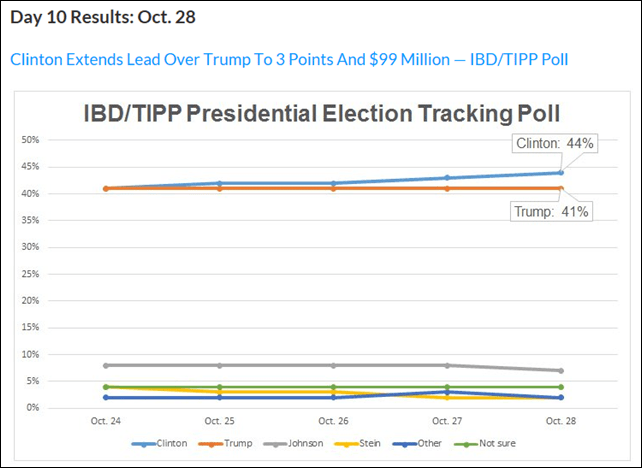Image resolution: width=642 pixels, height=468 pixels.
Task: Select the chart title text
Action: (x=321, y=113)
